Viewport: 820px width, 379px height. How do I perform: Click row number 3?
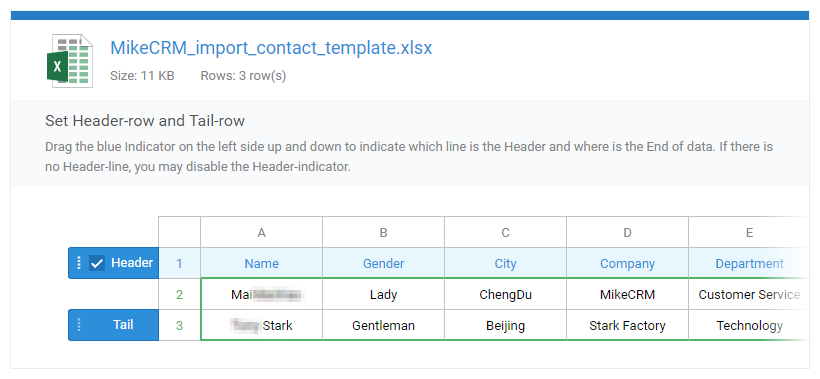click(179, 326)
